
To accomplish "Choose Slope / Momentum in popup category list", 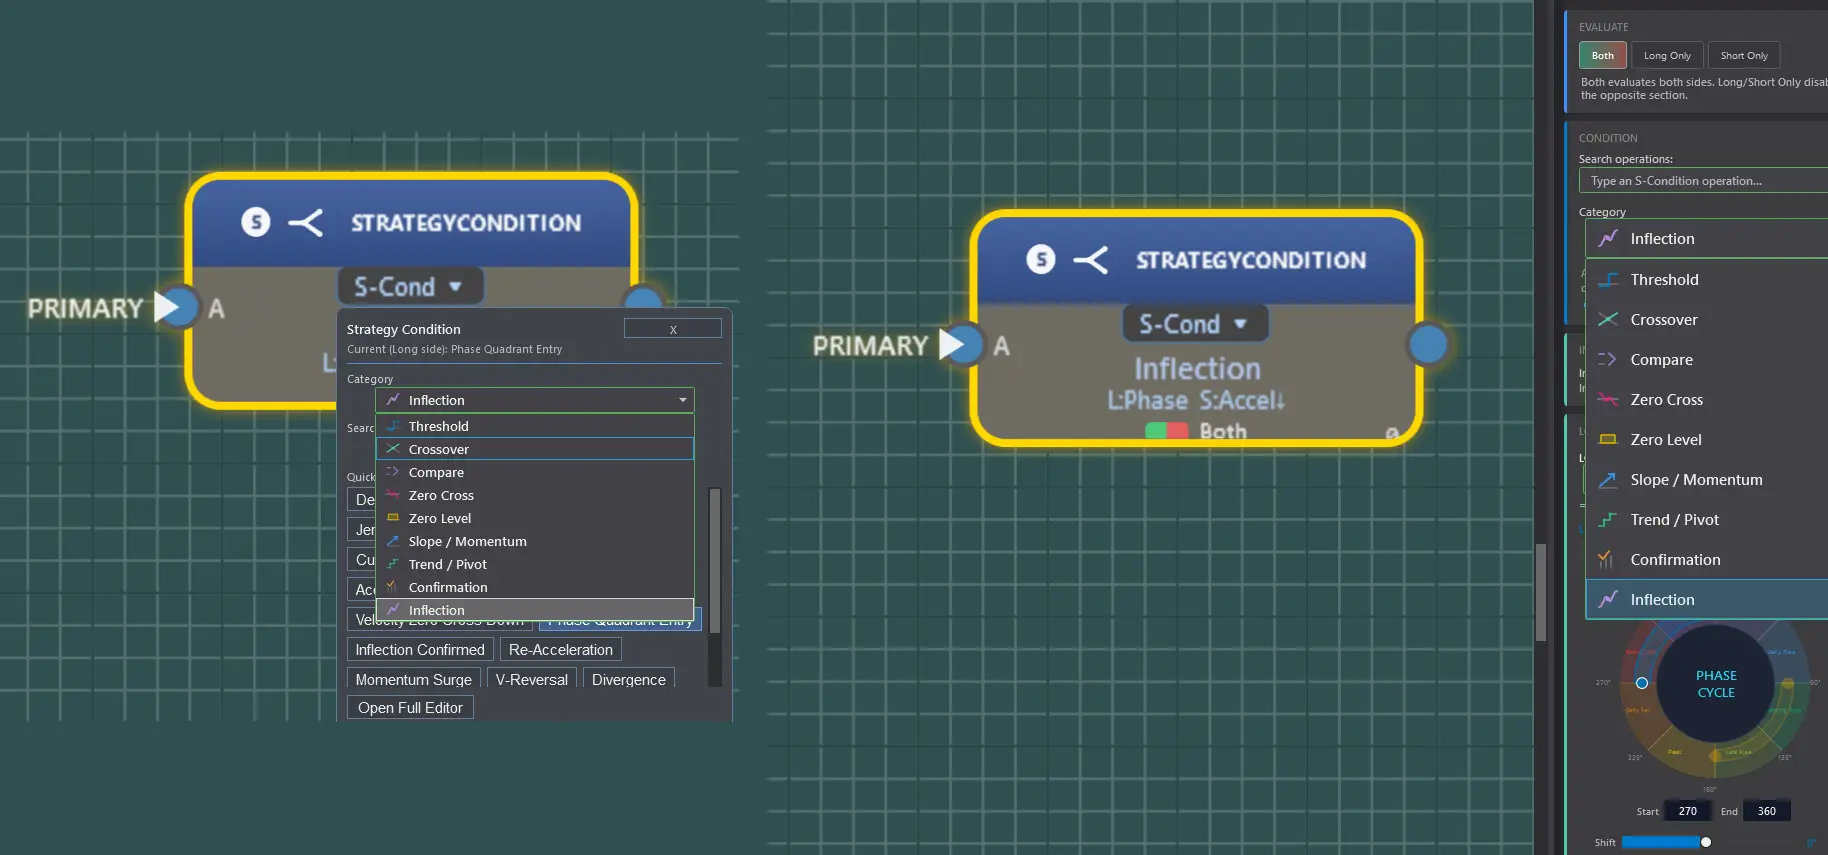I will pyautogui.click(x=535, y=541).
